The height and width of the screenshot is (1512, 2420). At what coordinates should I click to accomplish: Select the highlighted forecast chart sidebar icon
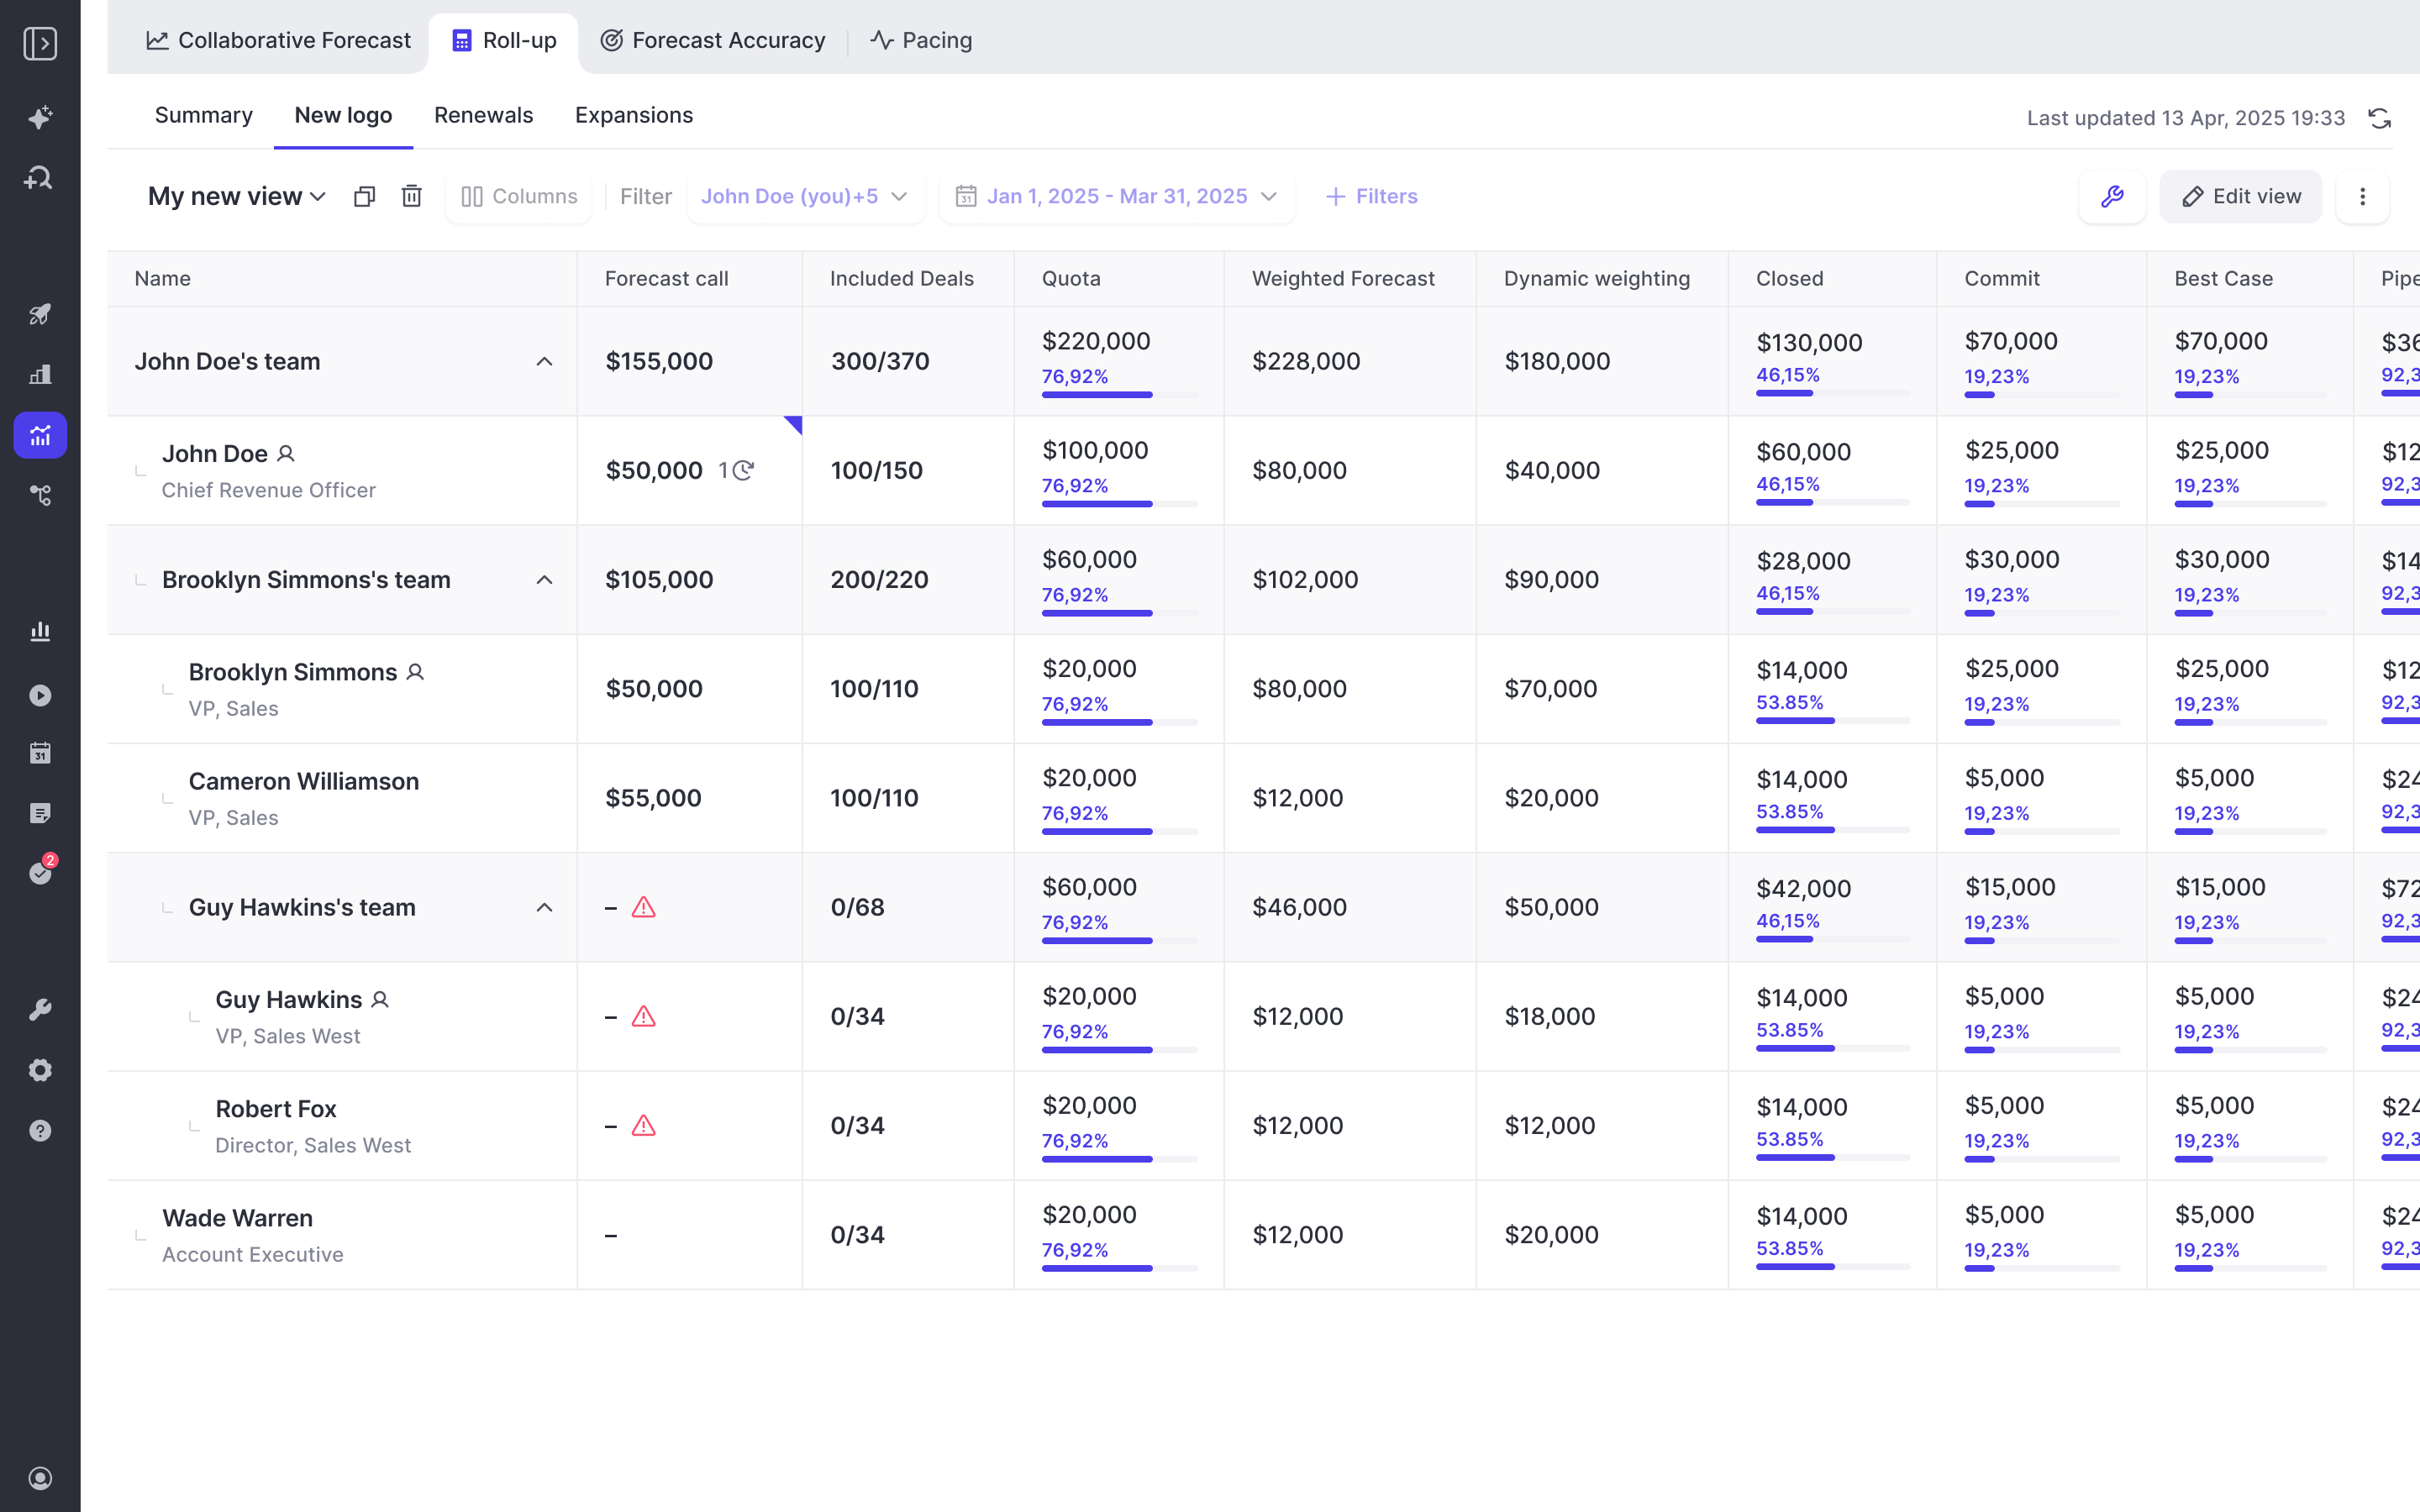[40, 435]
